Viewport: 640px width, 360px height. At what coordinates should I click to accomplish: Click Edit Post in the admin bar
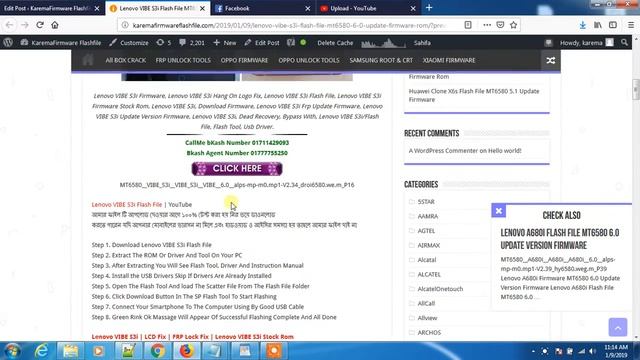pos(262,42)
